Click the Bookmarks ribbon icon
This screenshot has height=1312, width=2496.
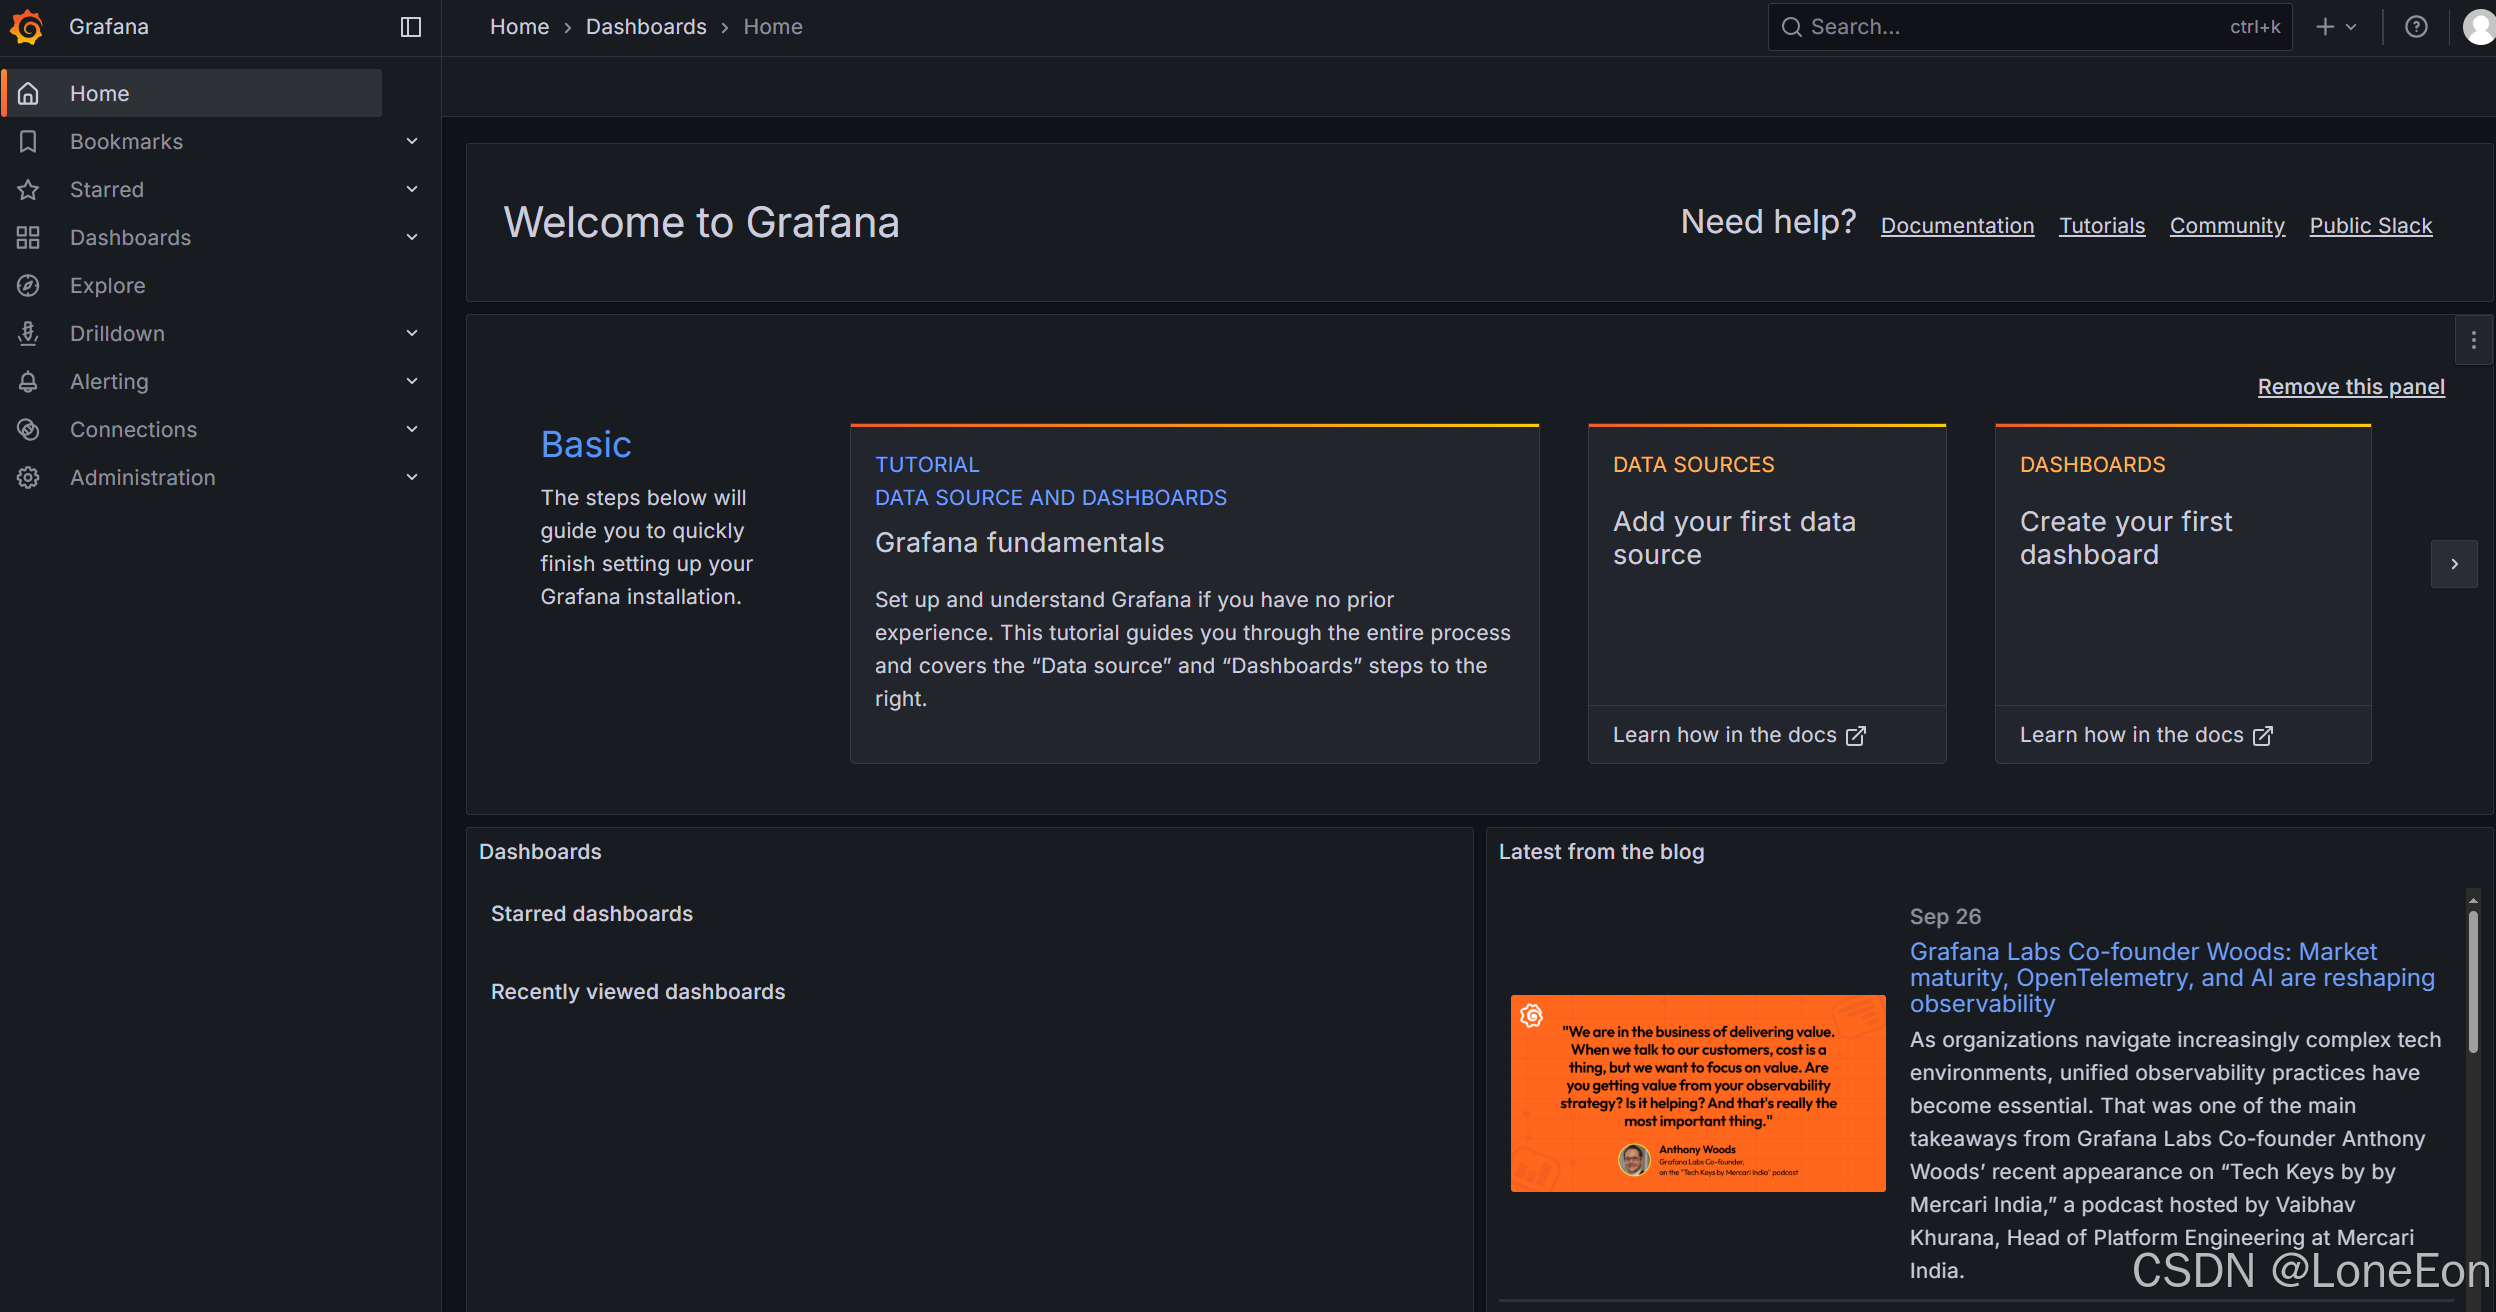pyautogui.click(x=29, y=141)
